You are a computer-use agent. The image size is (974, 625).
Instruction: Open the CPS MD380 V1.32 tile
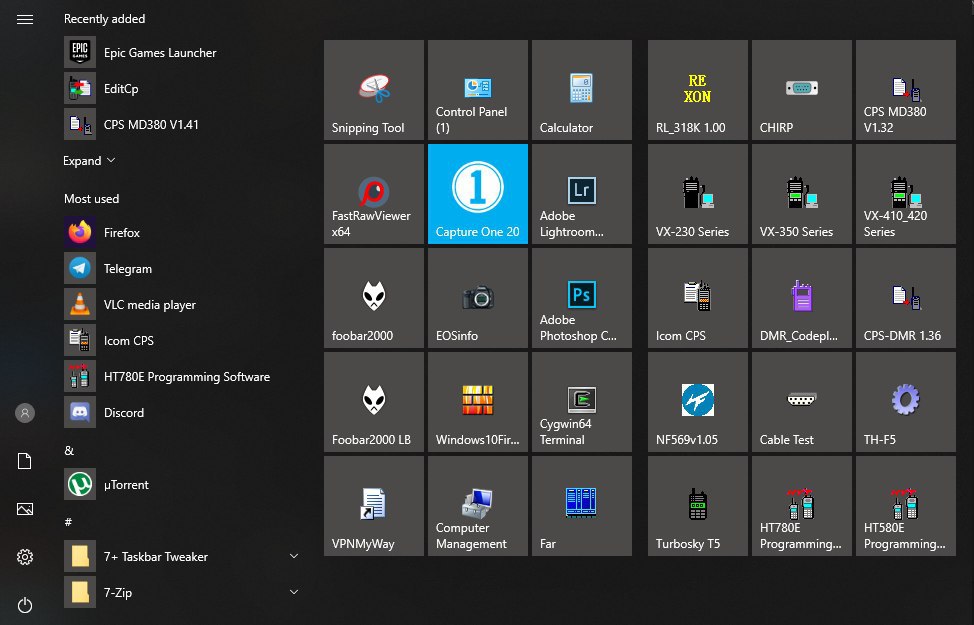click(x=906, y=90)
